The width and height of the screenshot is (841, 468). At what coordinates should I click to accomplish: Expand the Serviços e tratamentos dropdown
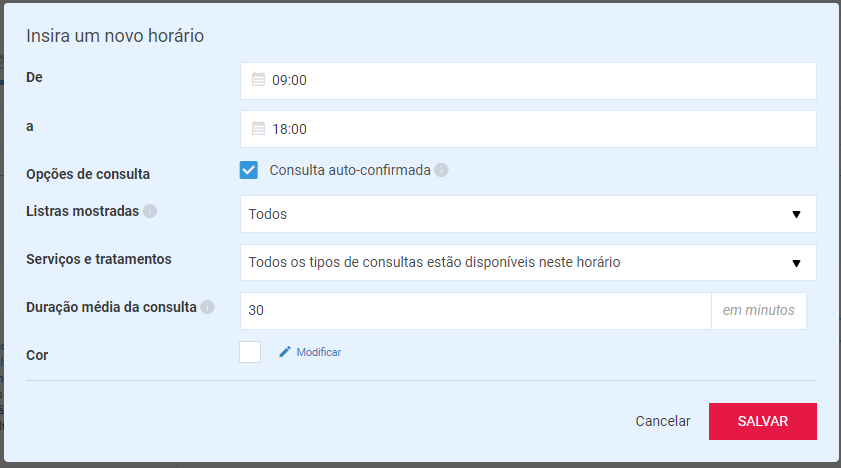point(528,262)
